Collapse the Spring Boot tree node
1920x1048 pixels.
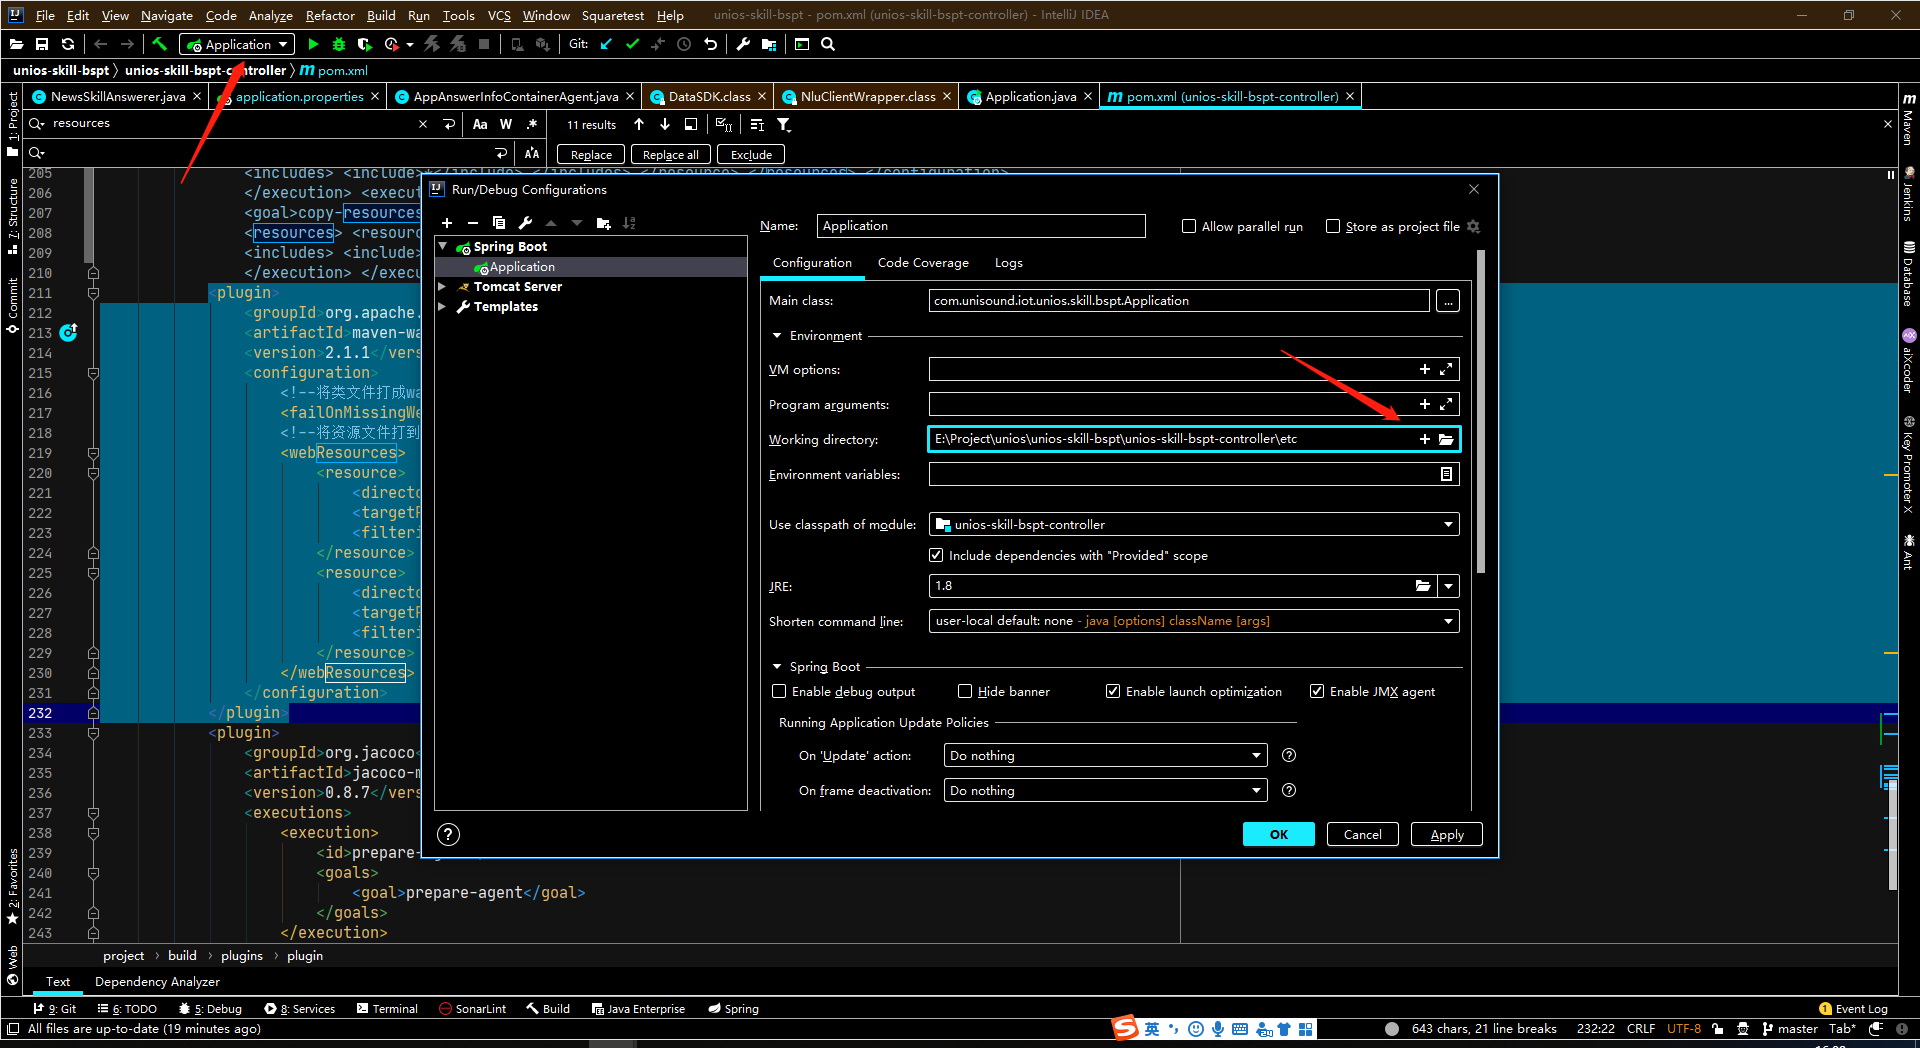click(x=443, y=246)
